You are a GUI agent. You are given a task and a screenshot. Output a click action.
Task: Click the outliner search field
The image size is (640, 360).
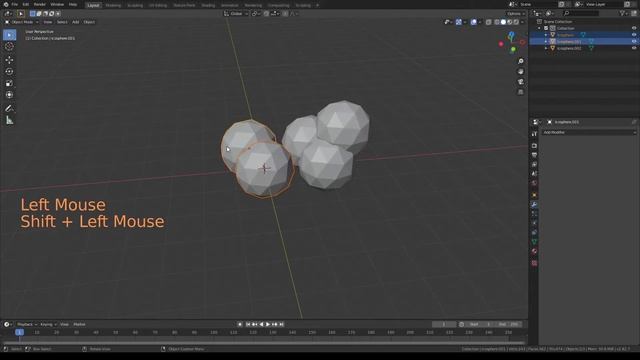tap(581, 13)
